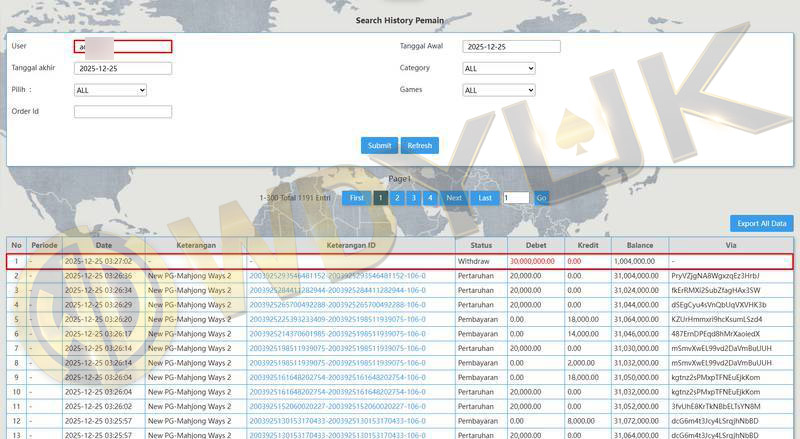The image size is (800, 439).
Task: Open the Category dropdown
Action: coord(498,68)
